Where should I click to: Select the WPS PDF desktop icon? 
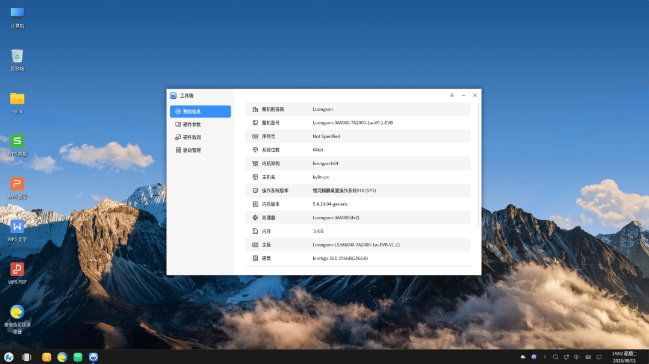17,273
